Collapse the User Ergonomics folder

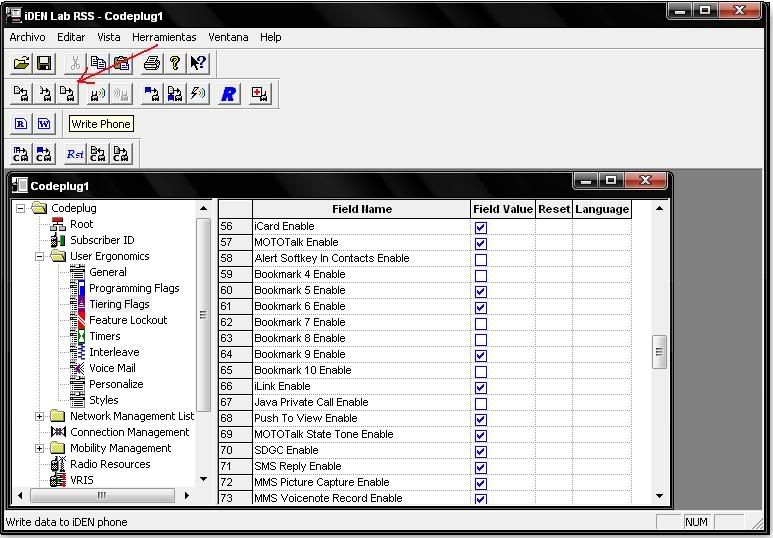(39, 256)
